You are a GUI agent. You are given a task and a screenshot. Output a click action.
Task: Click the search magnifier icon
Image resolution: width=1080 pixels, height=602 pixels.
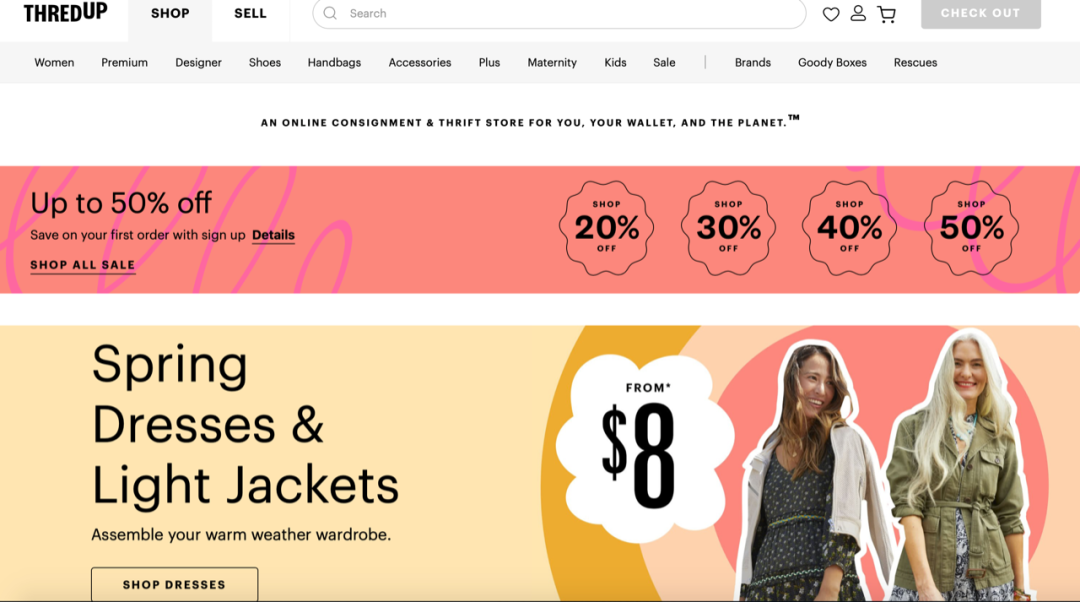(x=330, y=13)
